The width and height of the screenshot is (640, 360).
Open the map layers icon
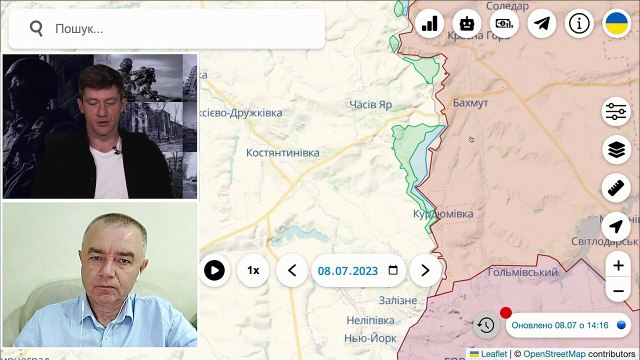[616, 150]
